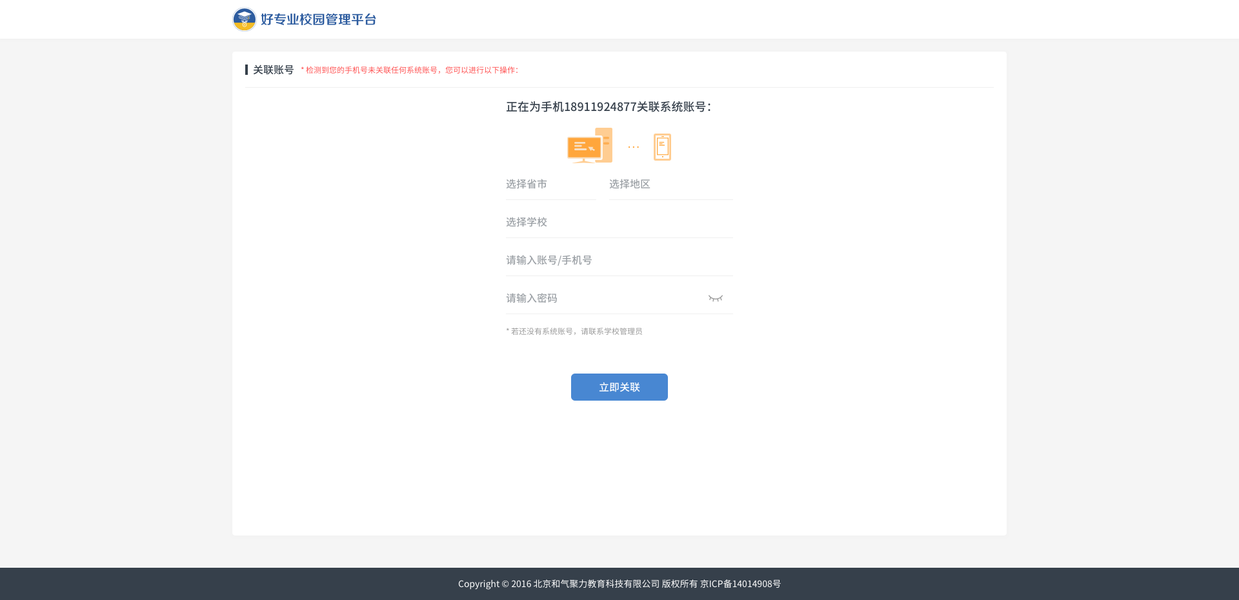1239x600 pixels.
Task: Open the 选择学校 school dropdown
Action: pos(619,222)
